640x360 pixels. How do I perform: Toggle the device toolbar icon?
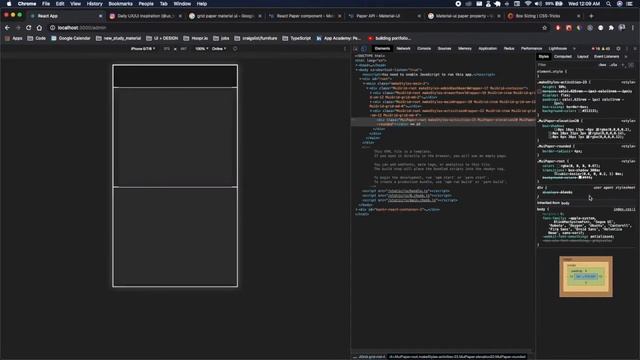(364, 49)
